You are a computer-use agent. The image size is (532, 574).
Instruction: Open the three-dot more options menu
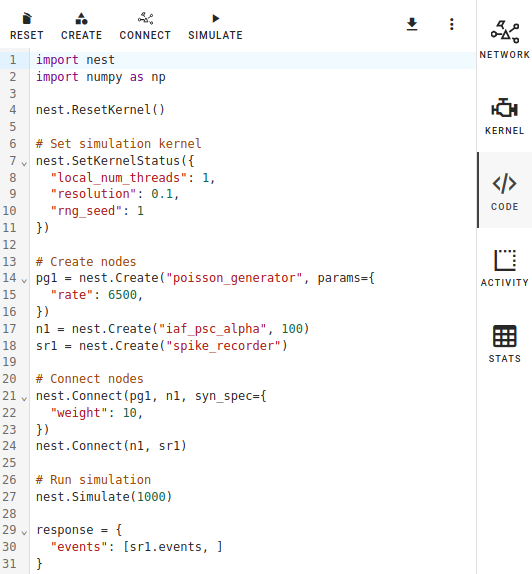pos(452,24)
